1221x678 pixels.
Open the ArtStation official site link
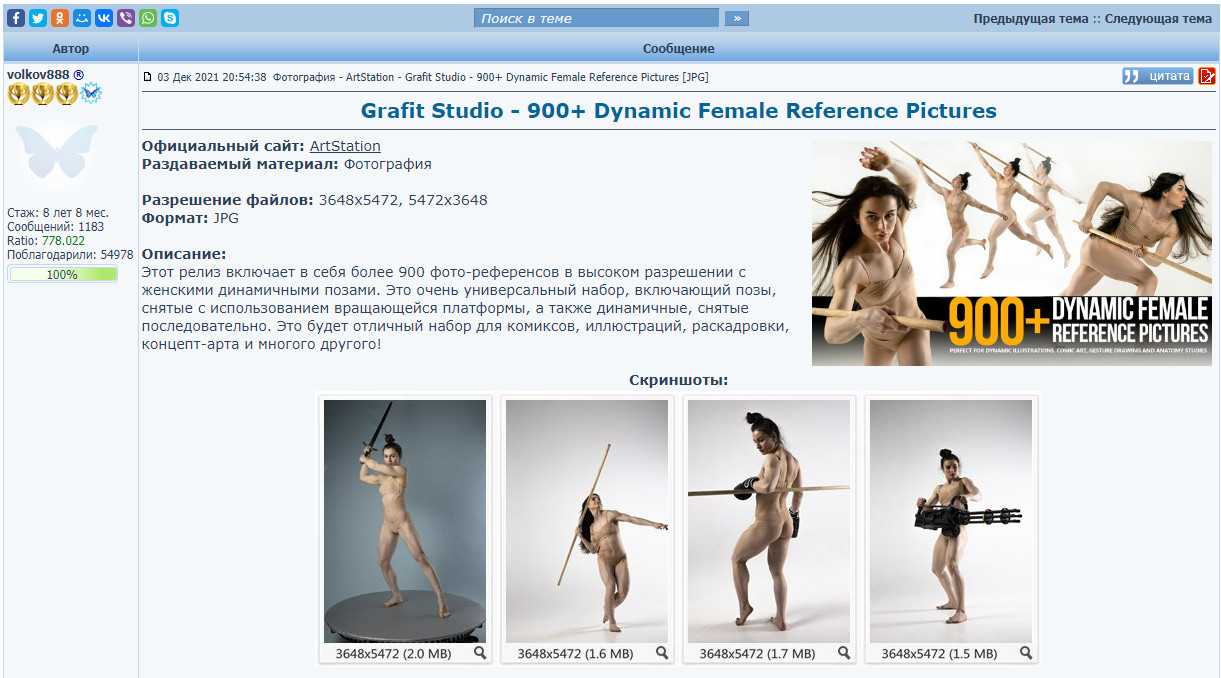345,146
